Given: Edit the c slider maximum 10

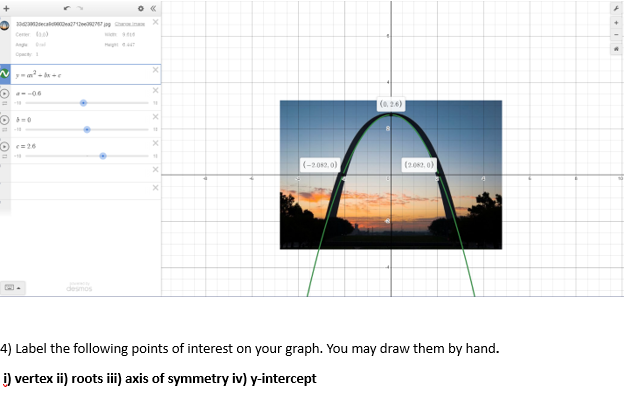Looking at the screenshot, I should (155, 156).
